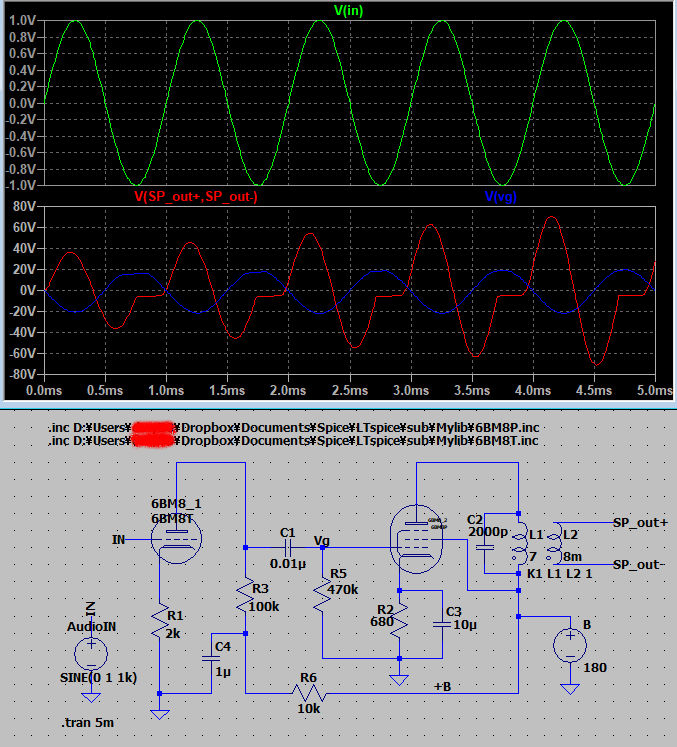Click the .tran 5m simulation directive

coord(85,721)
